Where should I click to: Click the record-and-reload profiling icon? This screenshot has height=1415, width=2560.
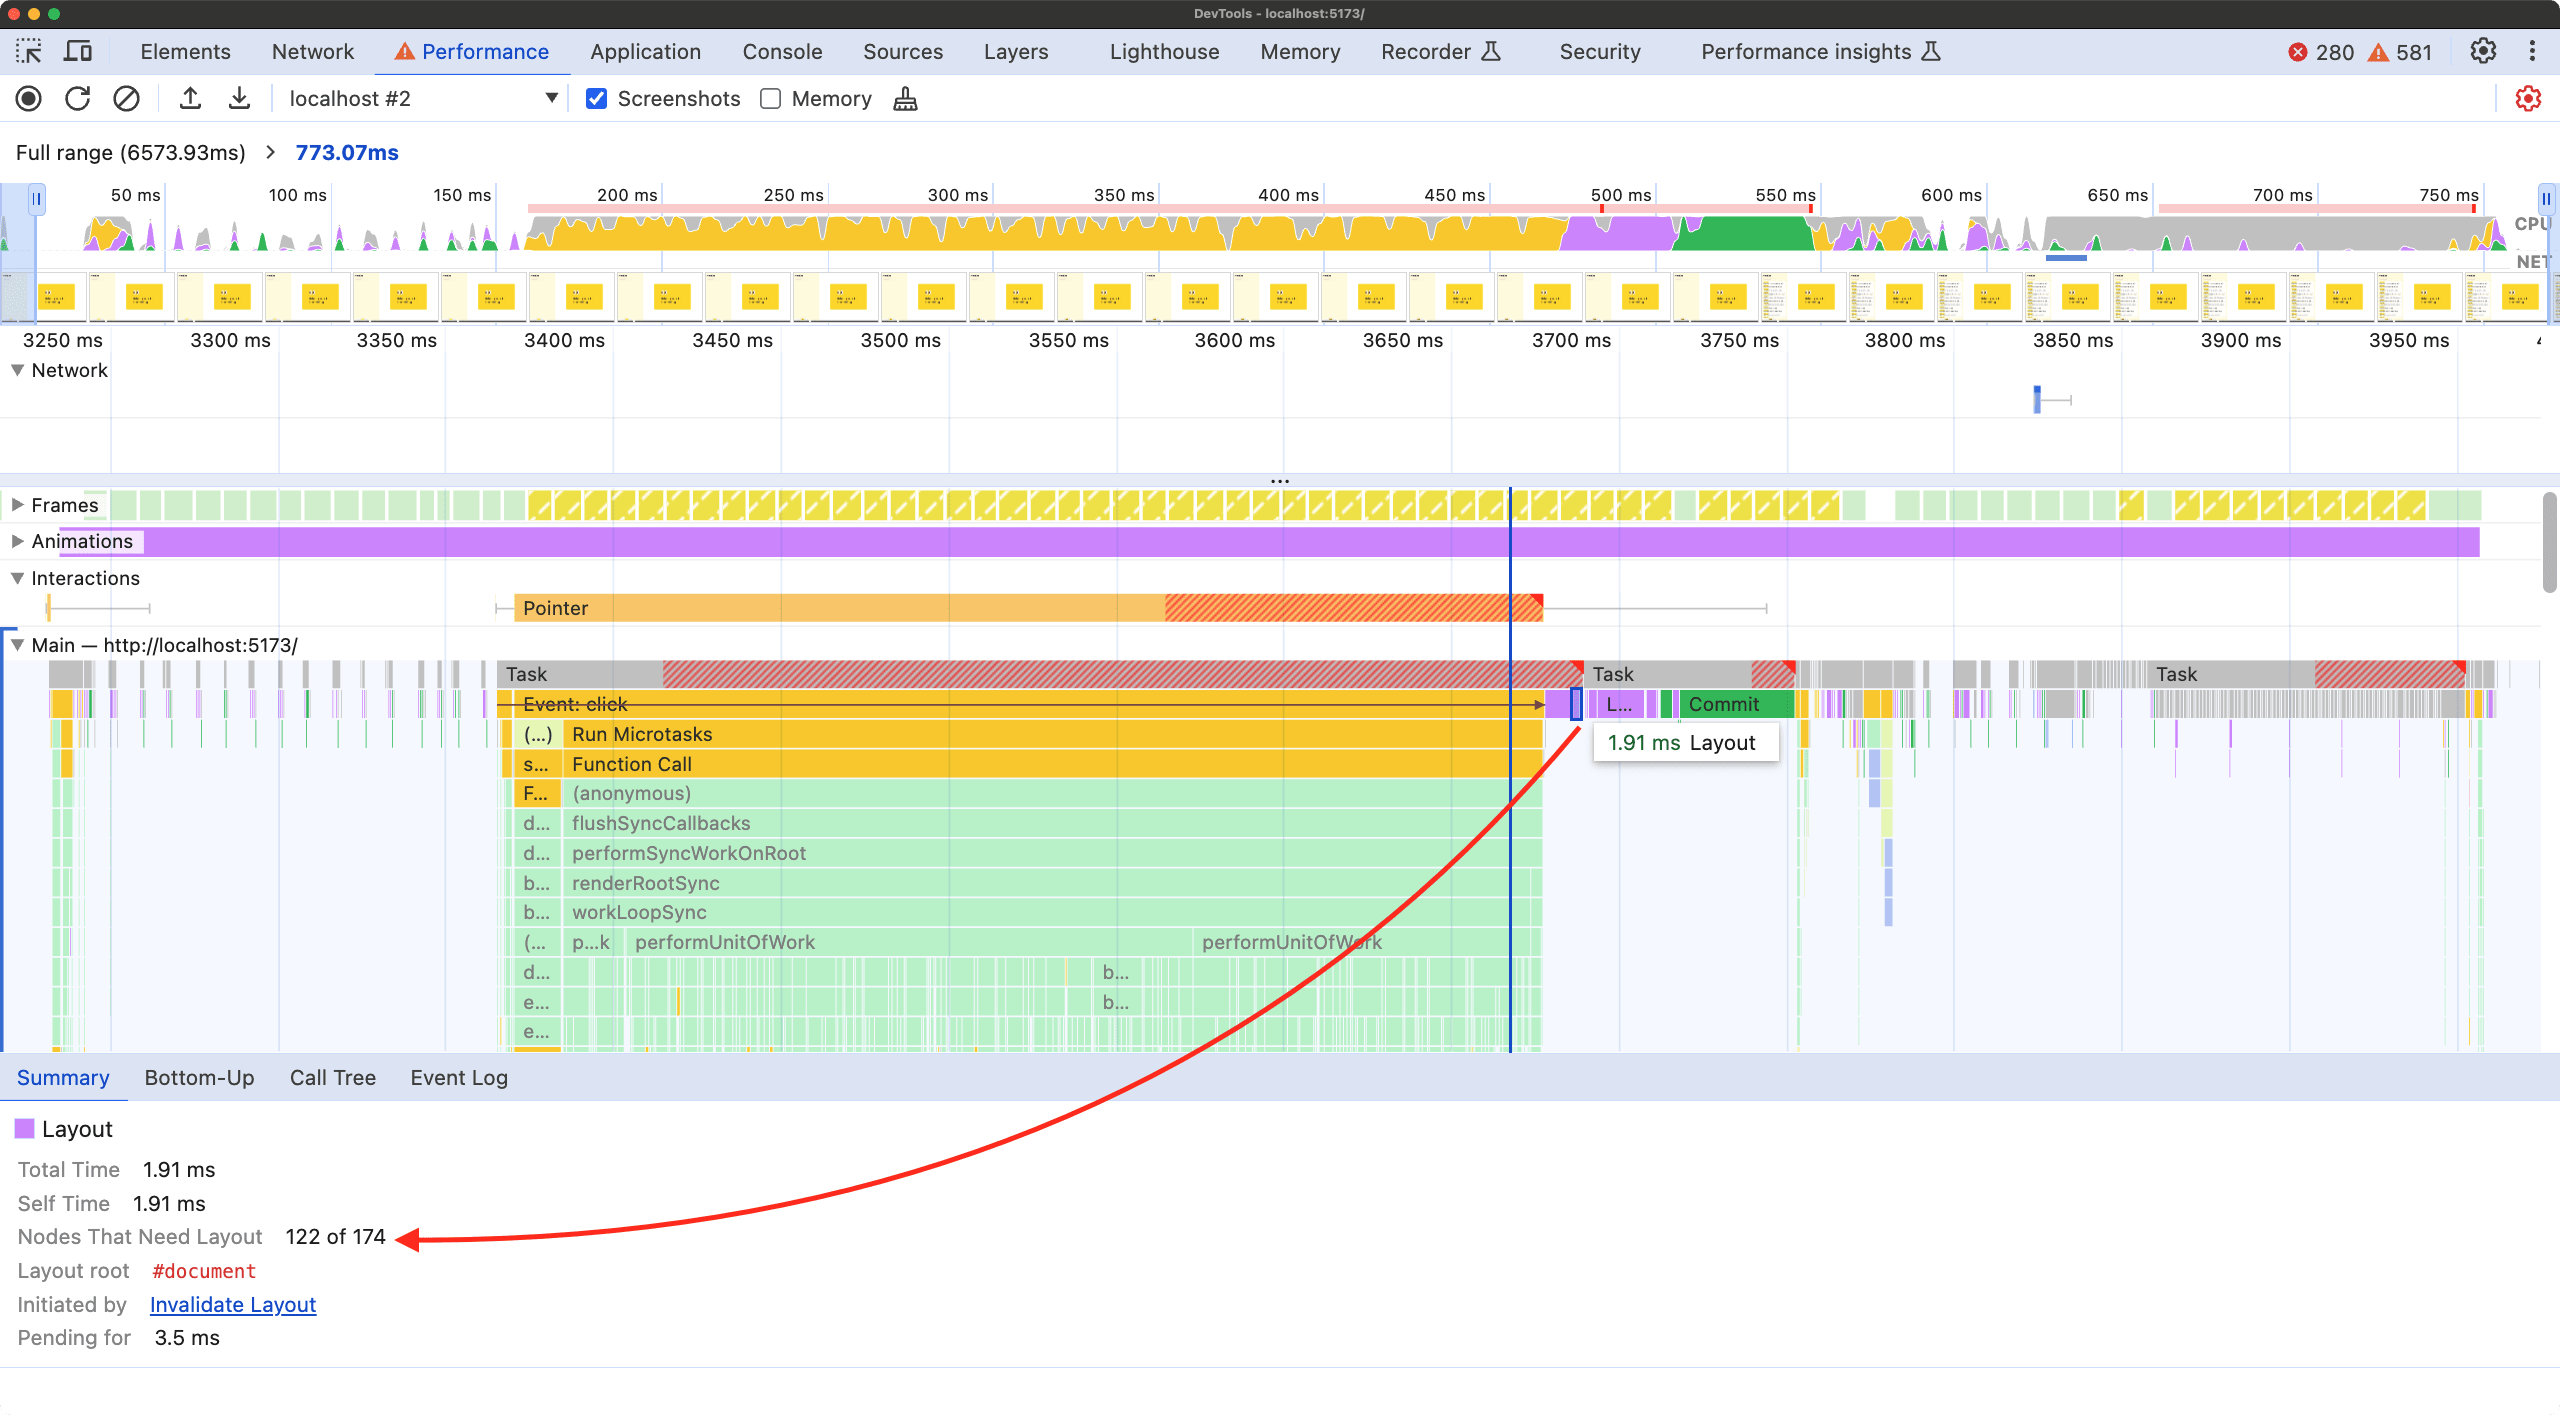click(77, 98)
